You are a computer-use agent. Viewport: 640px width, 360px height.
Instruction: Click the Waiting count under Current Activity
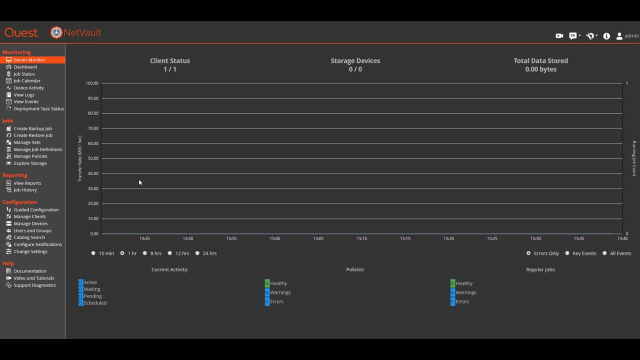[81, 289]
